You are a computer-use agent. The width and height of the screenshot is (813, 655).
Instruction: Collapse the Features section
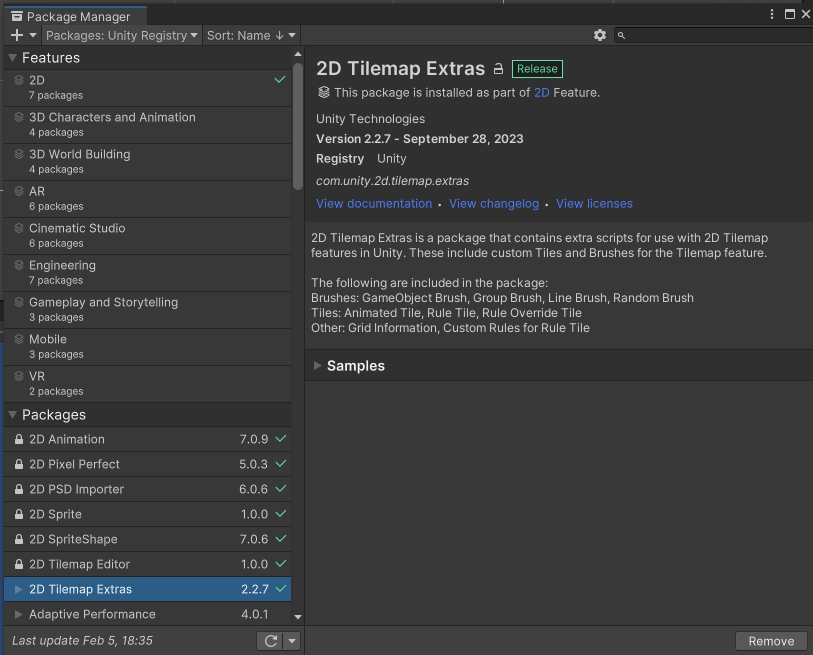[12, 58]
